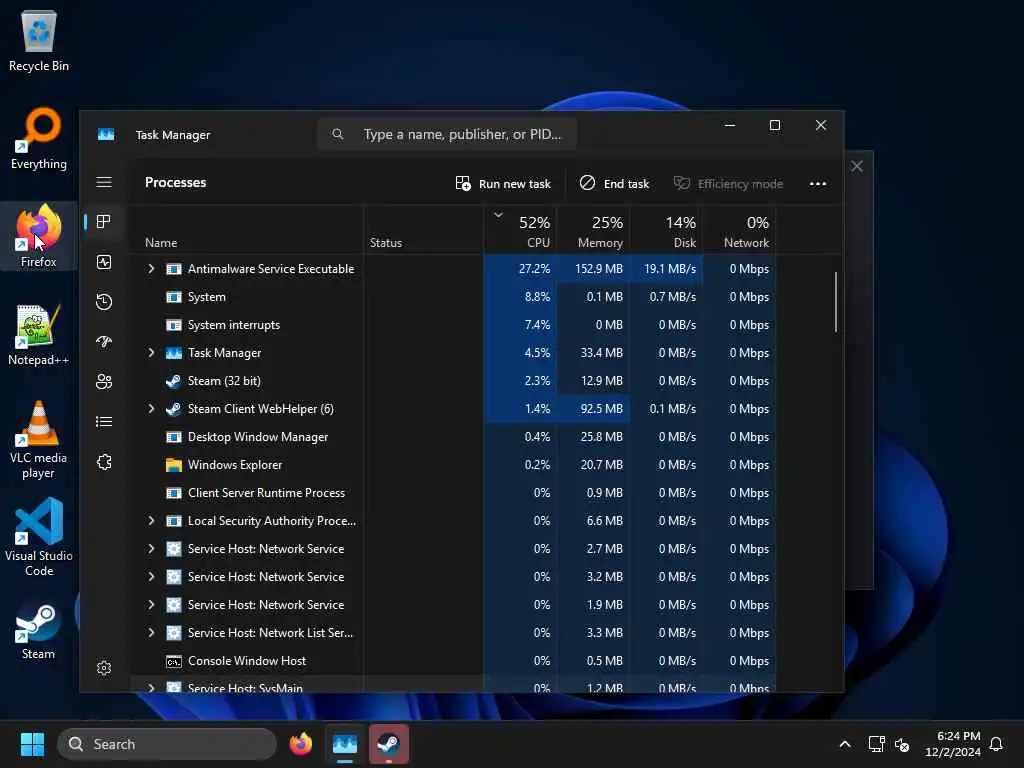Click the Windows Explorer folder process icon
Viewport: 1024px width, 768px height.
(174, 465)
